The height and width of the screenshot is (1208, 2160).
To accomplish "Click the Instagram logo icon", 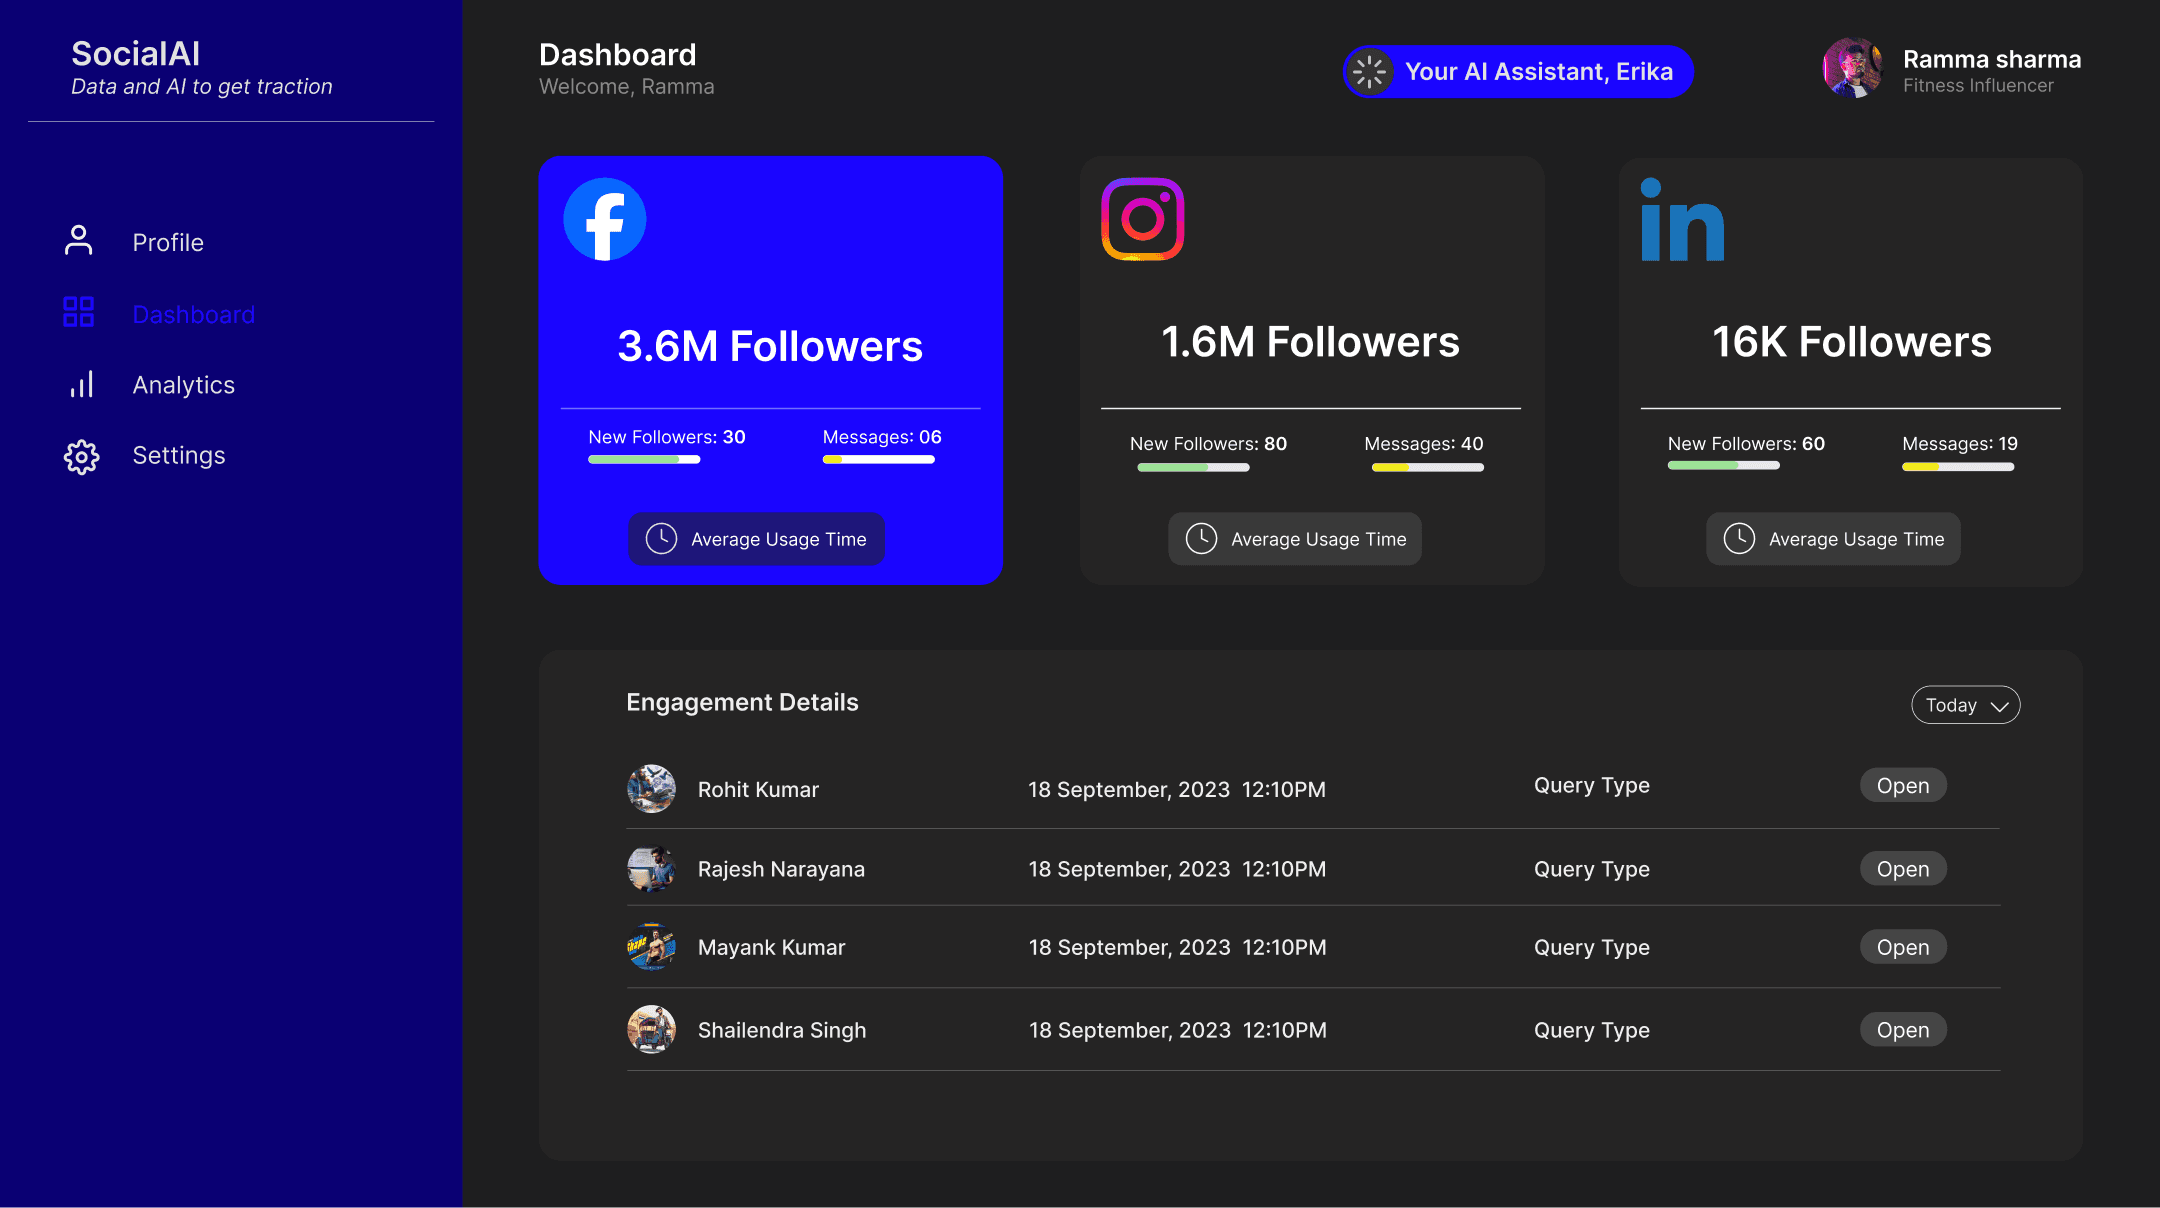I will point(1143,219).
